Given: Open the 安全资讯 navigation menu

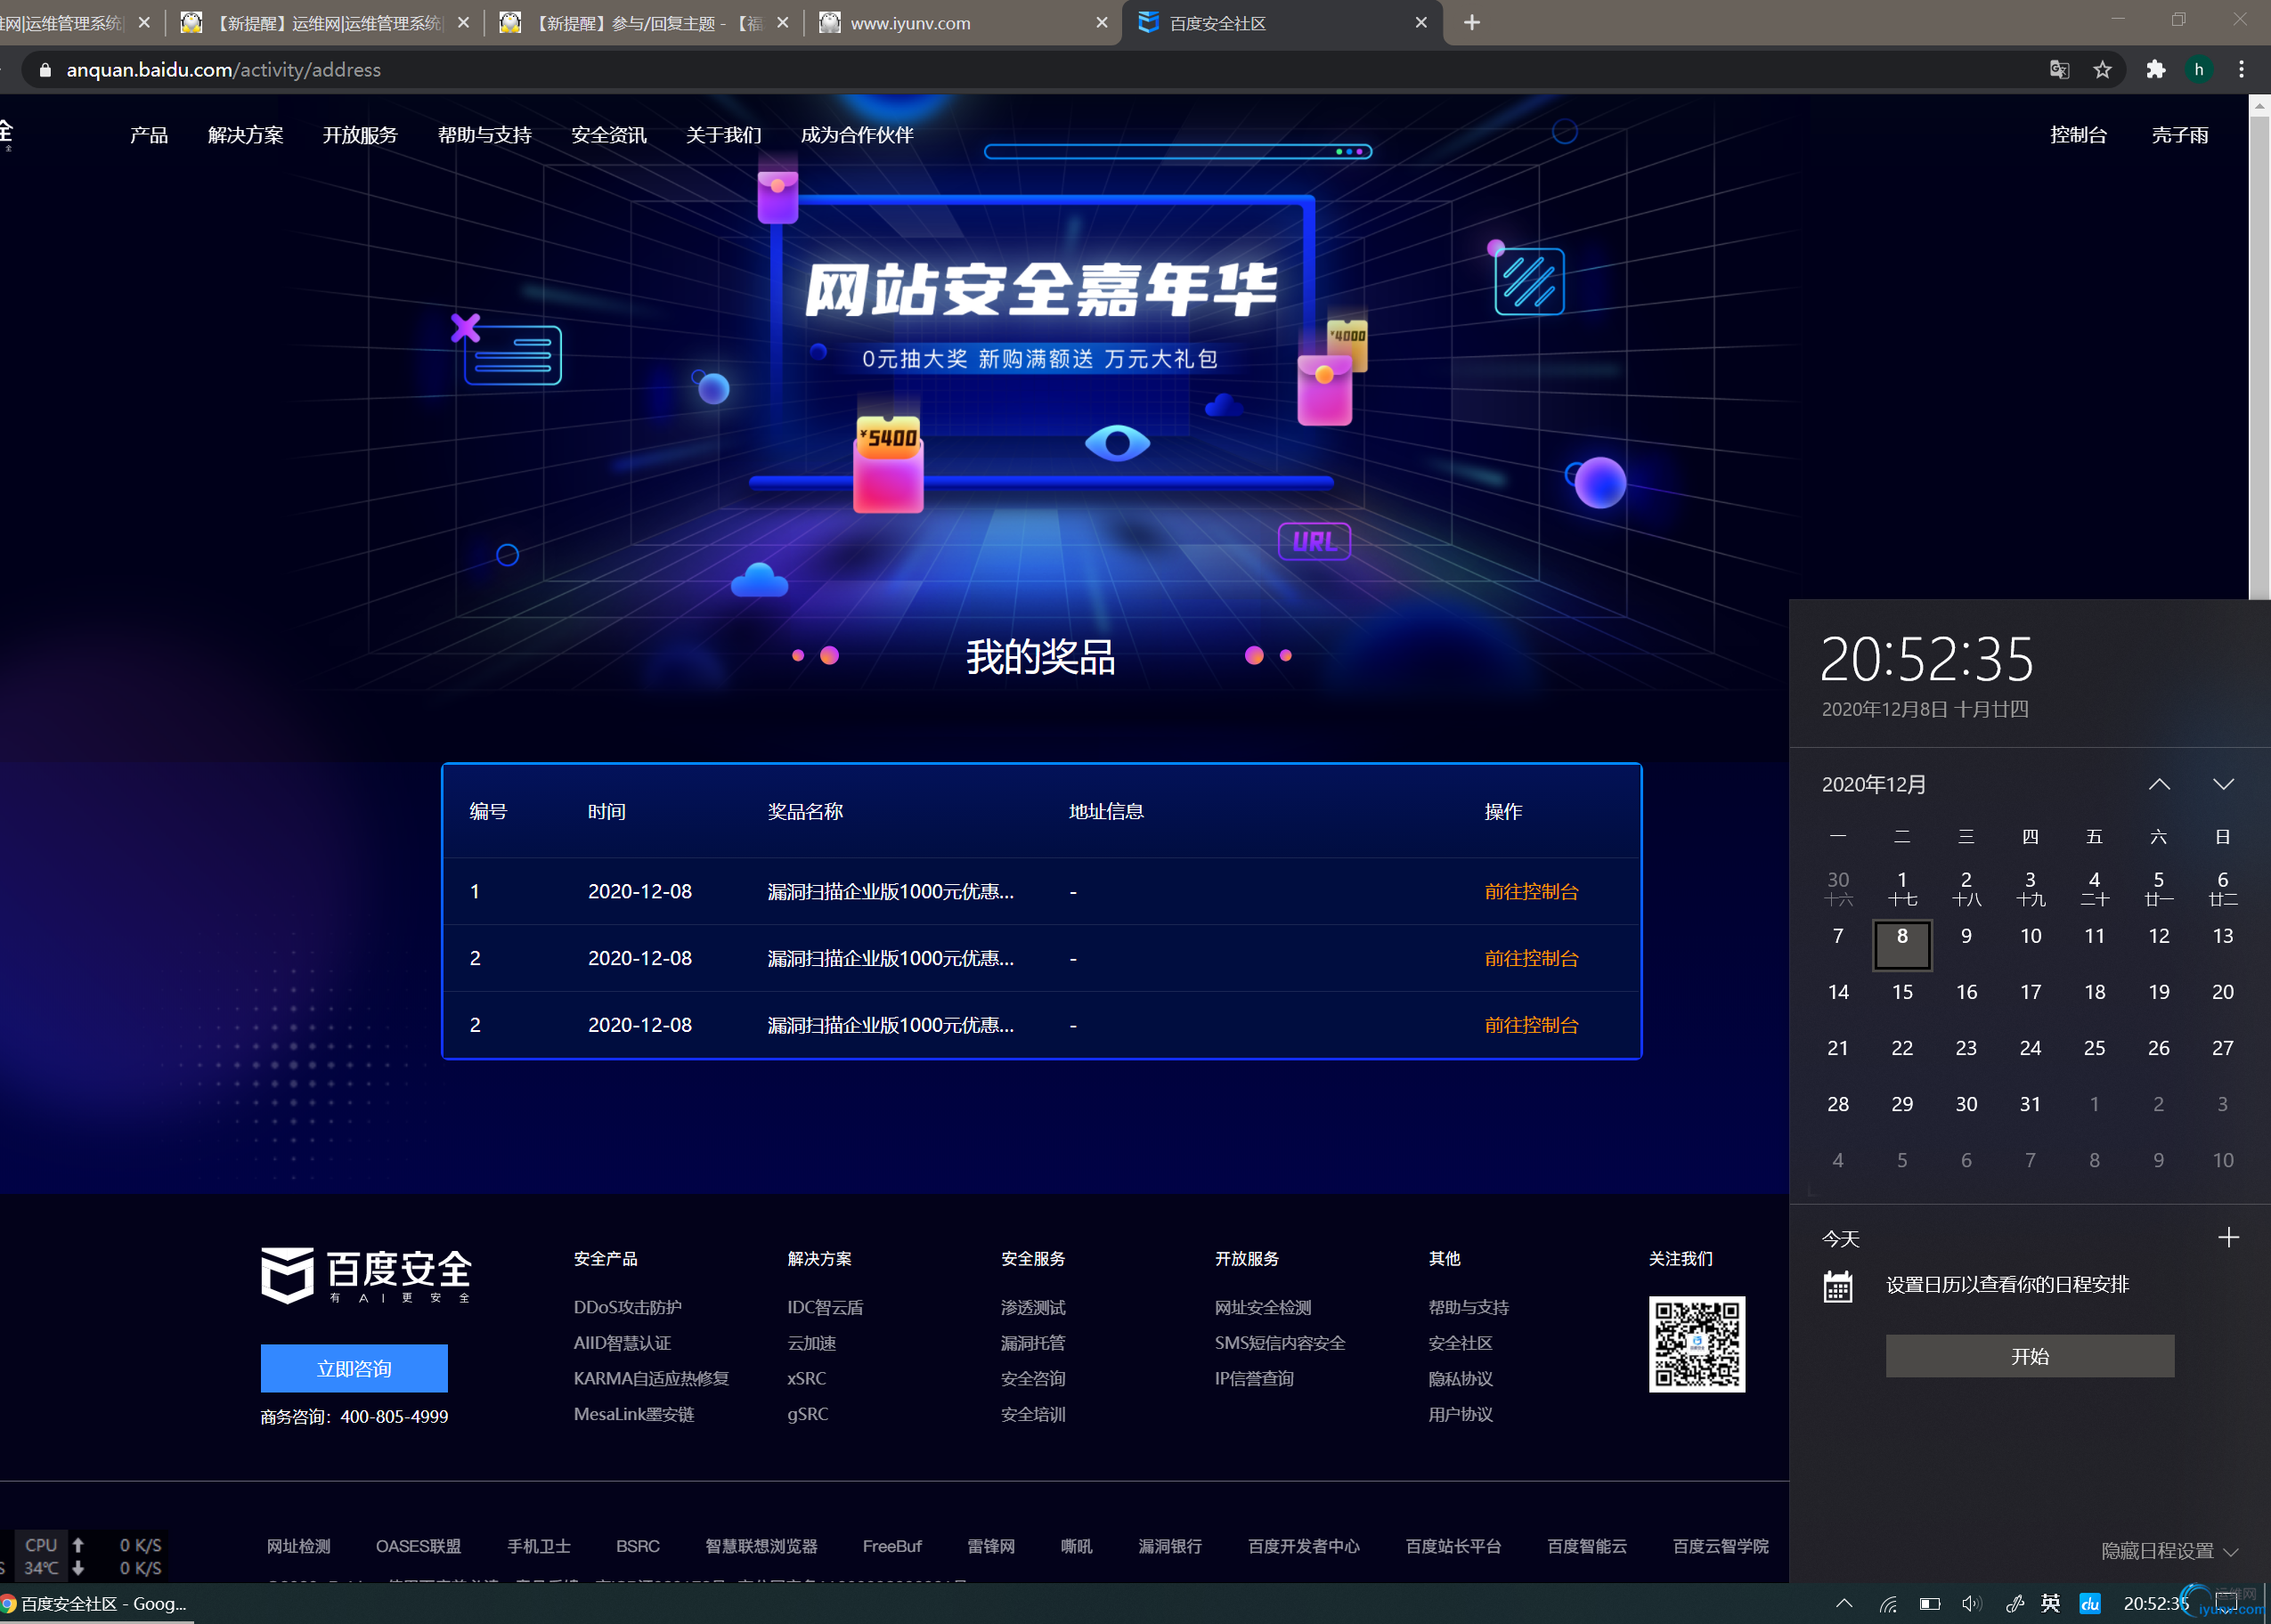Looking at the screenshot, I should (609, 135).
